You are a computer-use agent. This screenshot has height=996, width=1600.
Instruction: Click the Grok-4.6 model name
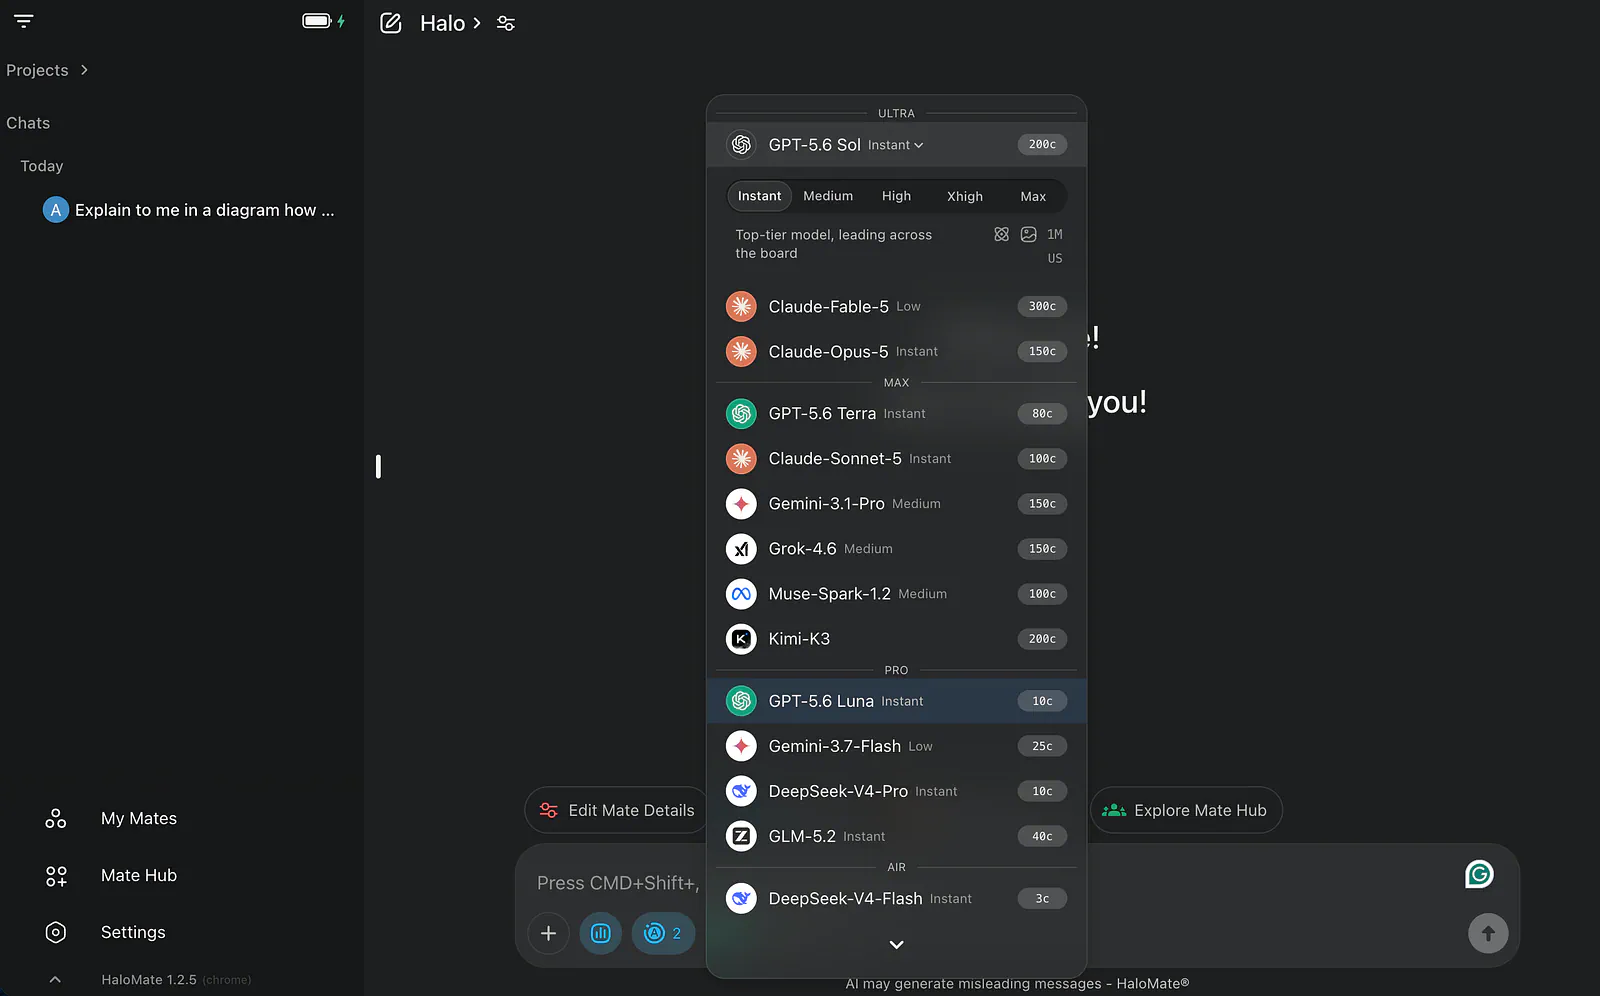coord(802,549)
